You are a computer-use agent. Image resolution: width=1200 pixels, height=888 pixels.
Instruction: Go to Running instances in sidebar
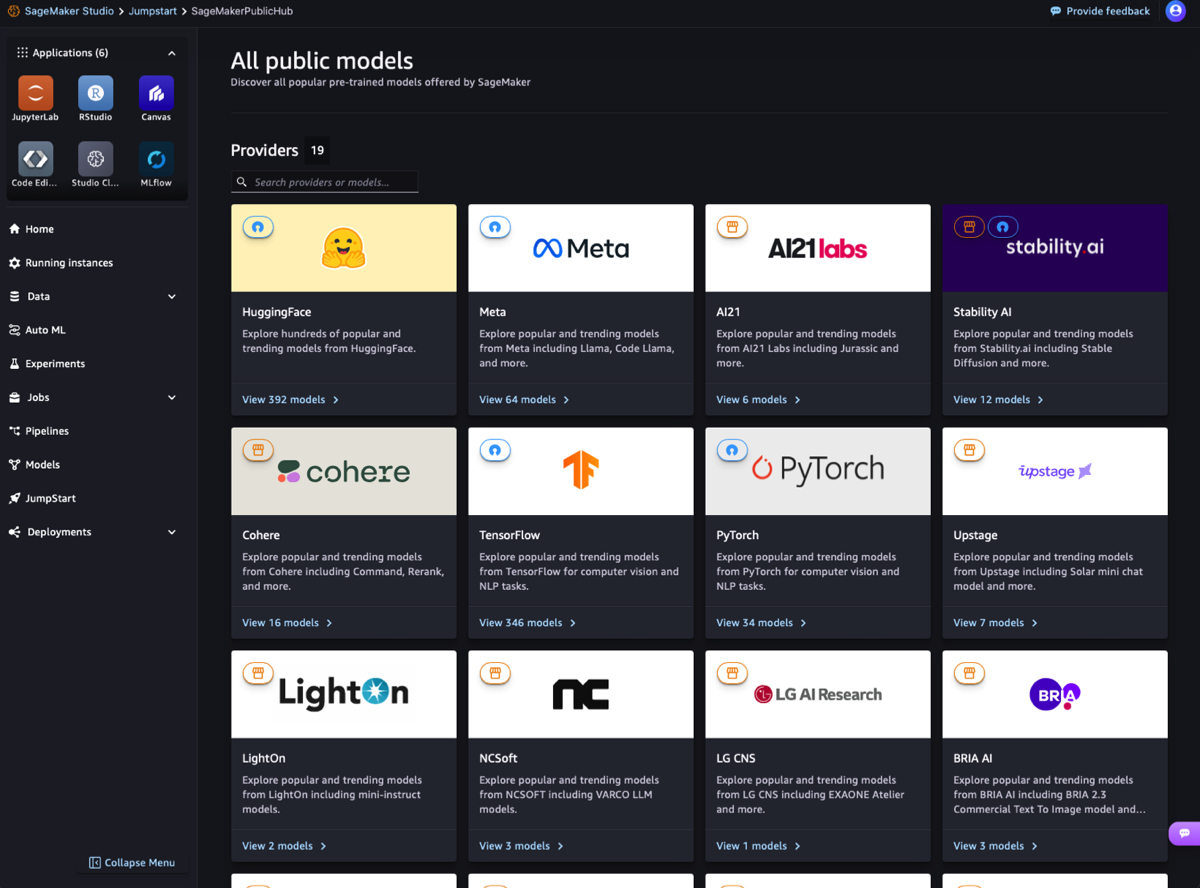[x=68, y=263]
